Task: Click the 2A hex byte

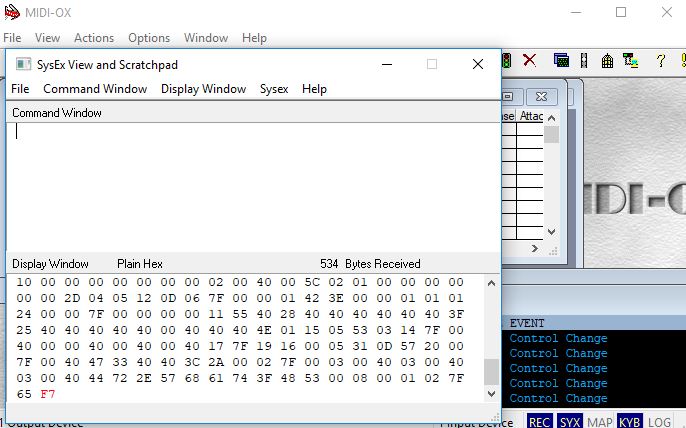Action: pyautogui.click(x=216, y=362)
